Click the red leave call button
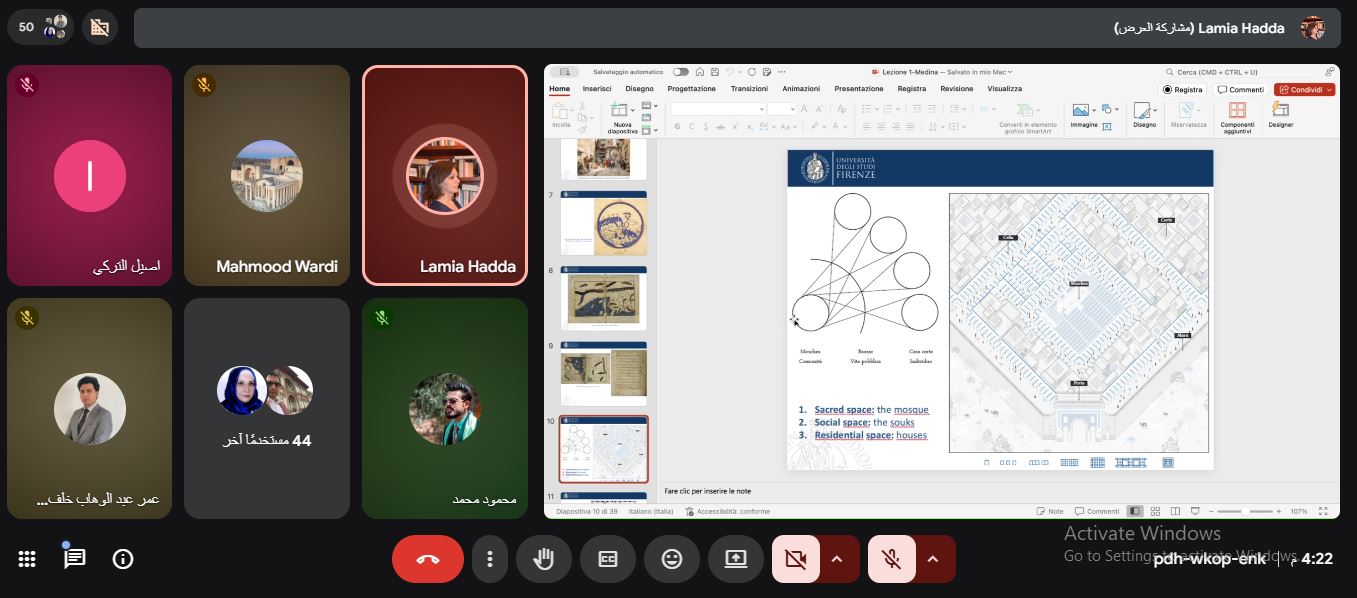 pyautogui.click(x=427, y=559)
